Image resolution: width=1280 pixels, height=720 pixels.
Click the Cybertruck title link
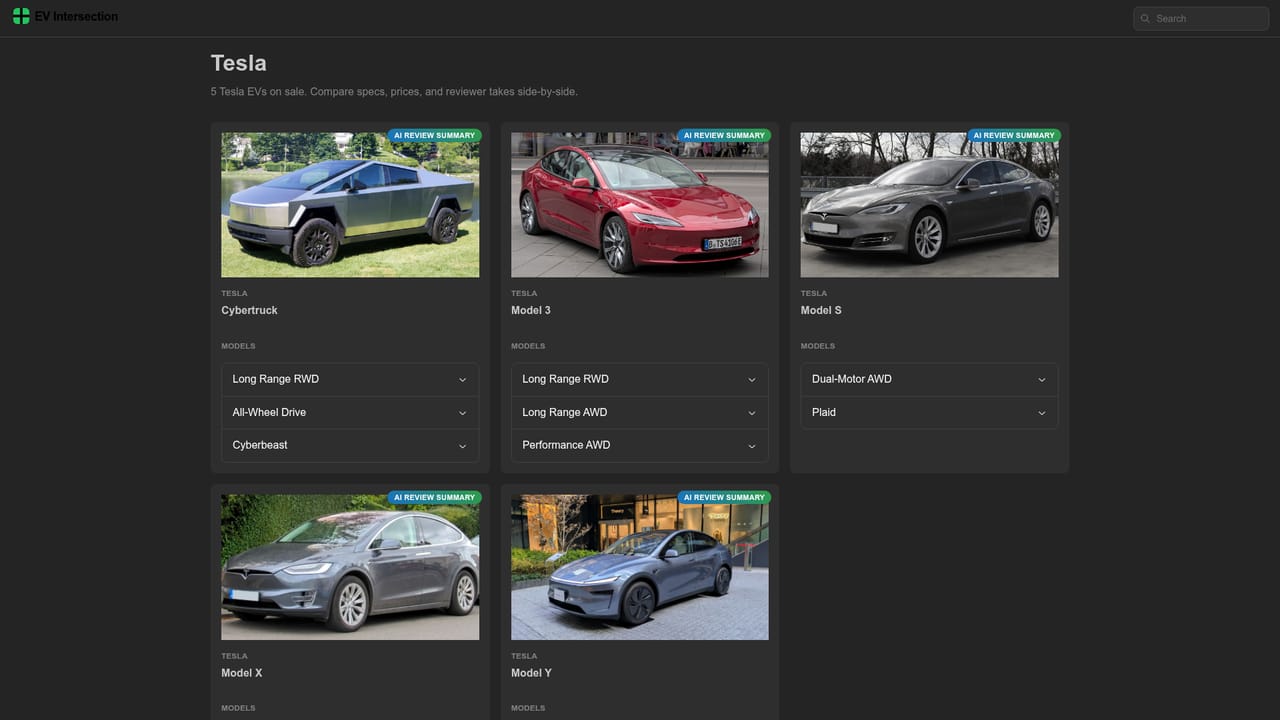click(x=249, y=310)
